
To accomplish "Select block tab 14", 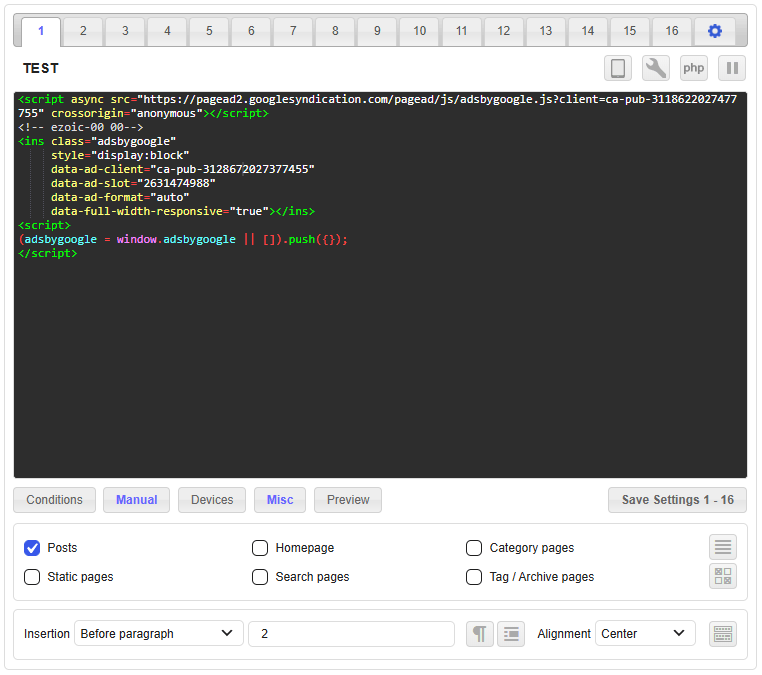I will (x=588, y=32).
